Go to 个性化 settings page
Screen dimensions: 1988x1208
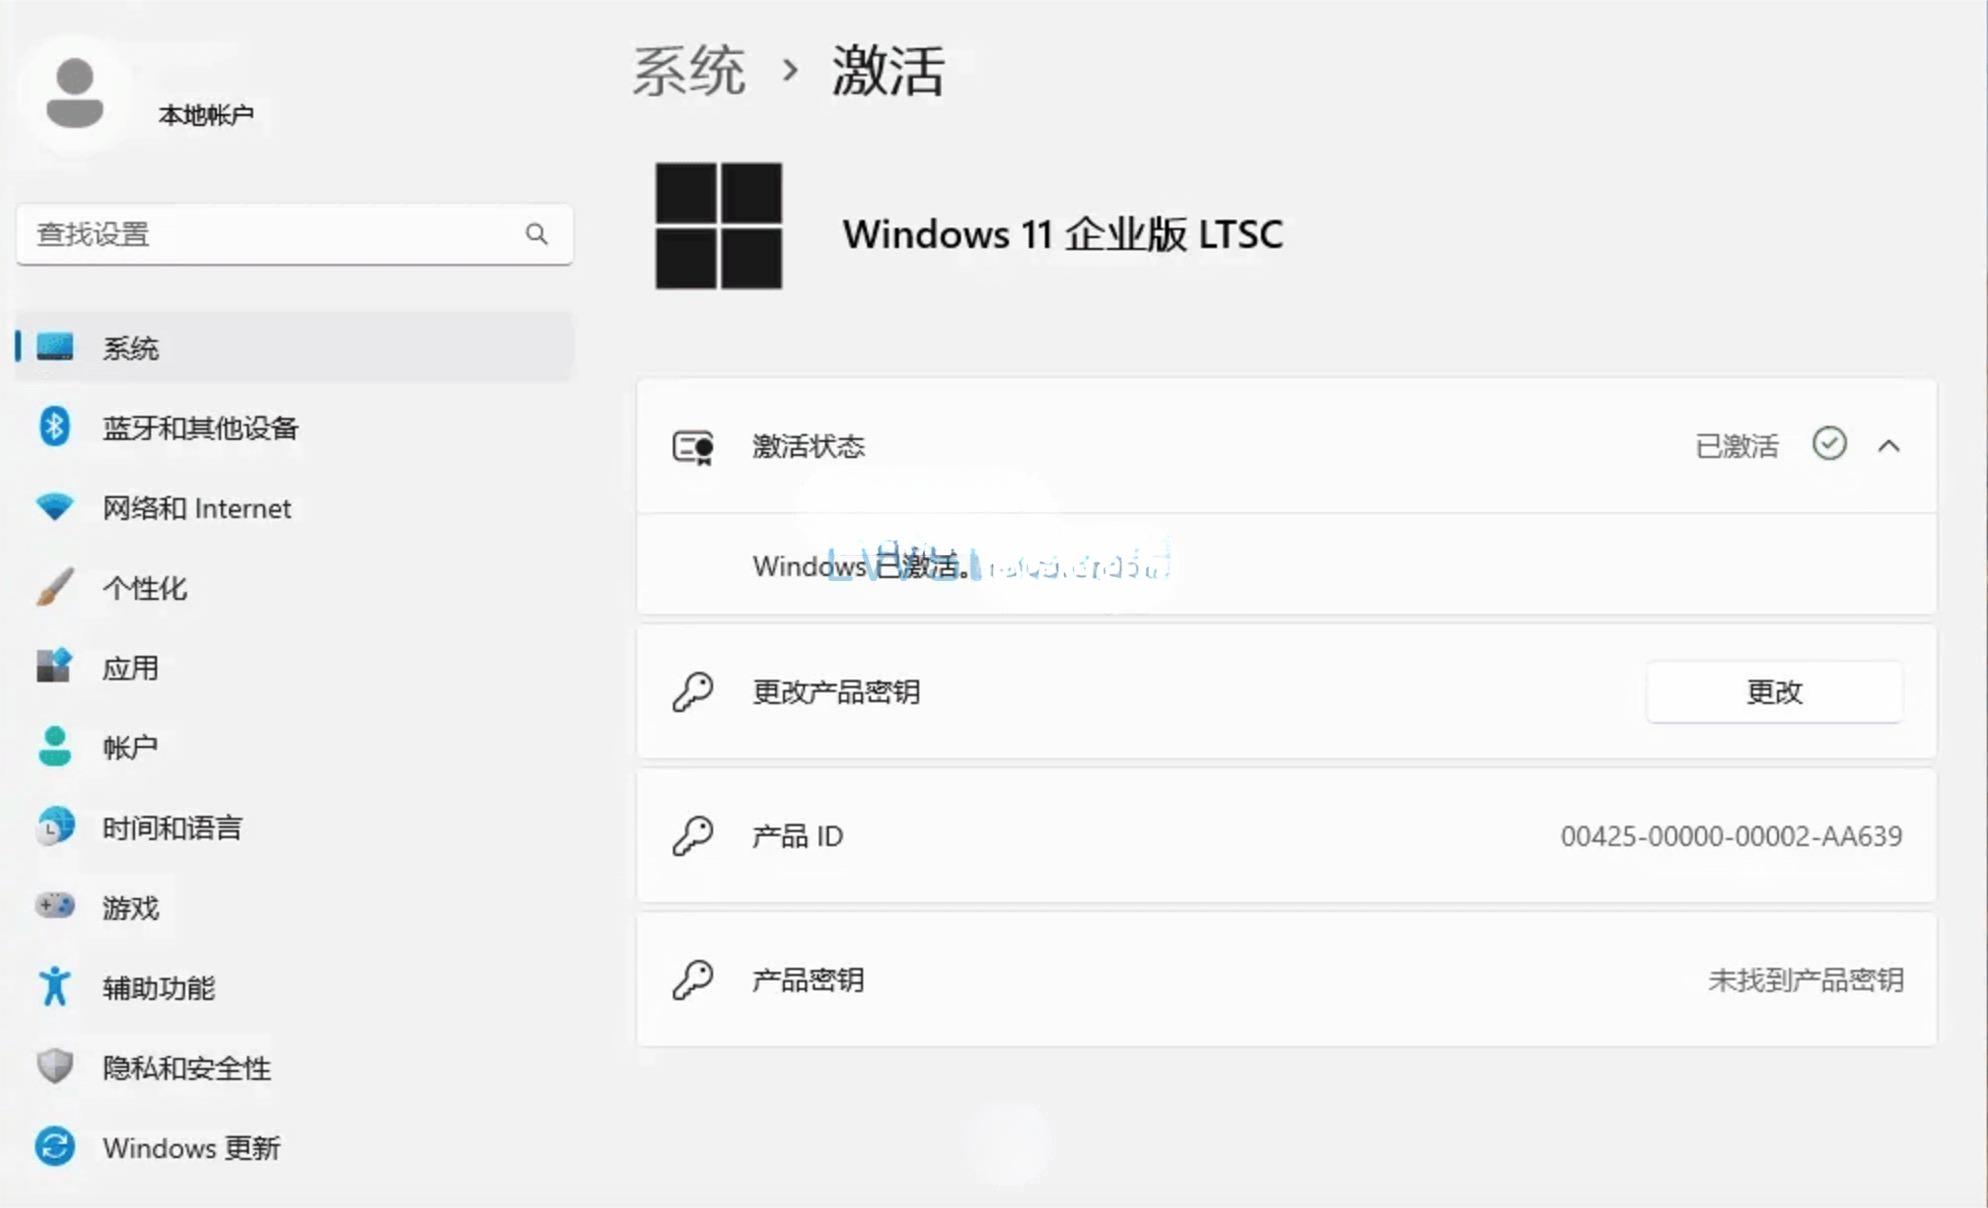[x=145, y=588]
